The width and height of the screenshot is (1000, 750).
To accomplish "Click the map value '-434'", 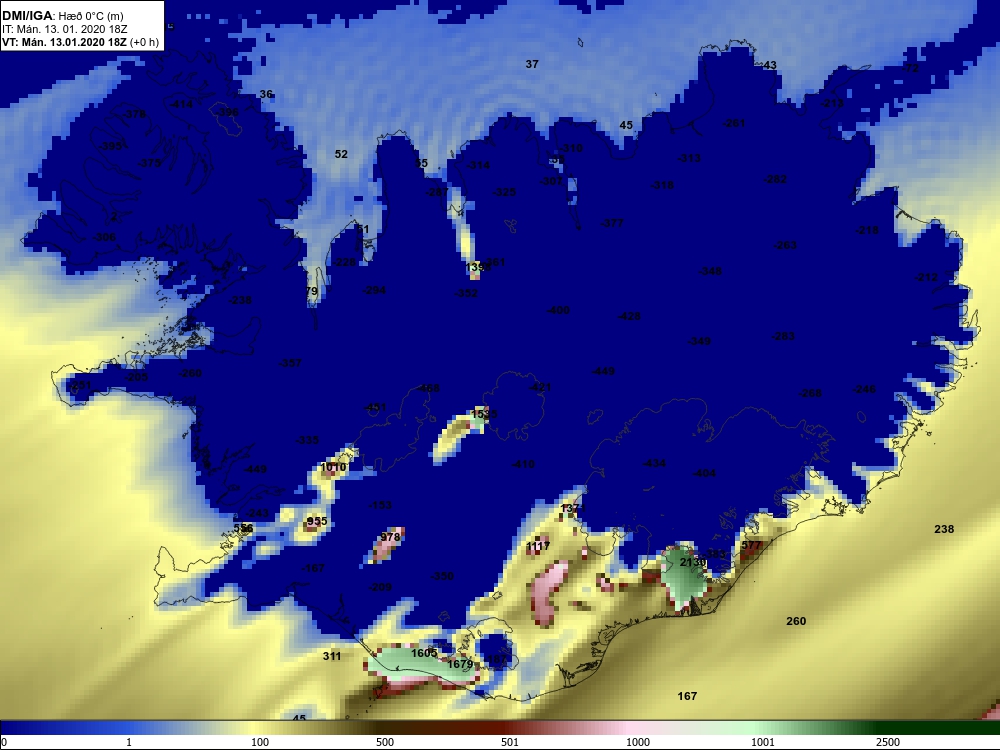I will coord(654,463).
